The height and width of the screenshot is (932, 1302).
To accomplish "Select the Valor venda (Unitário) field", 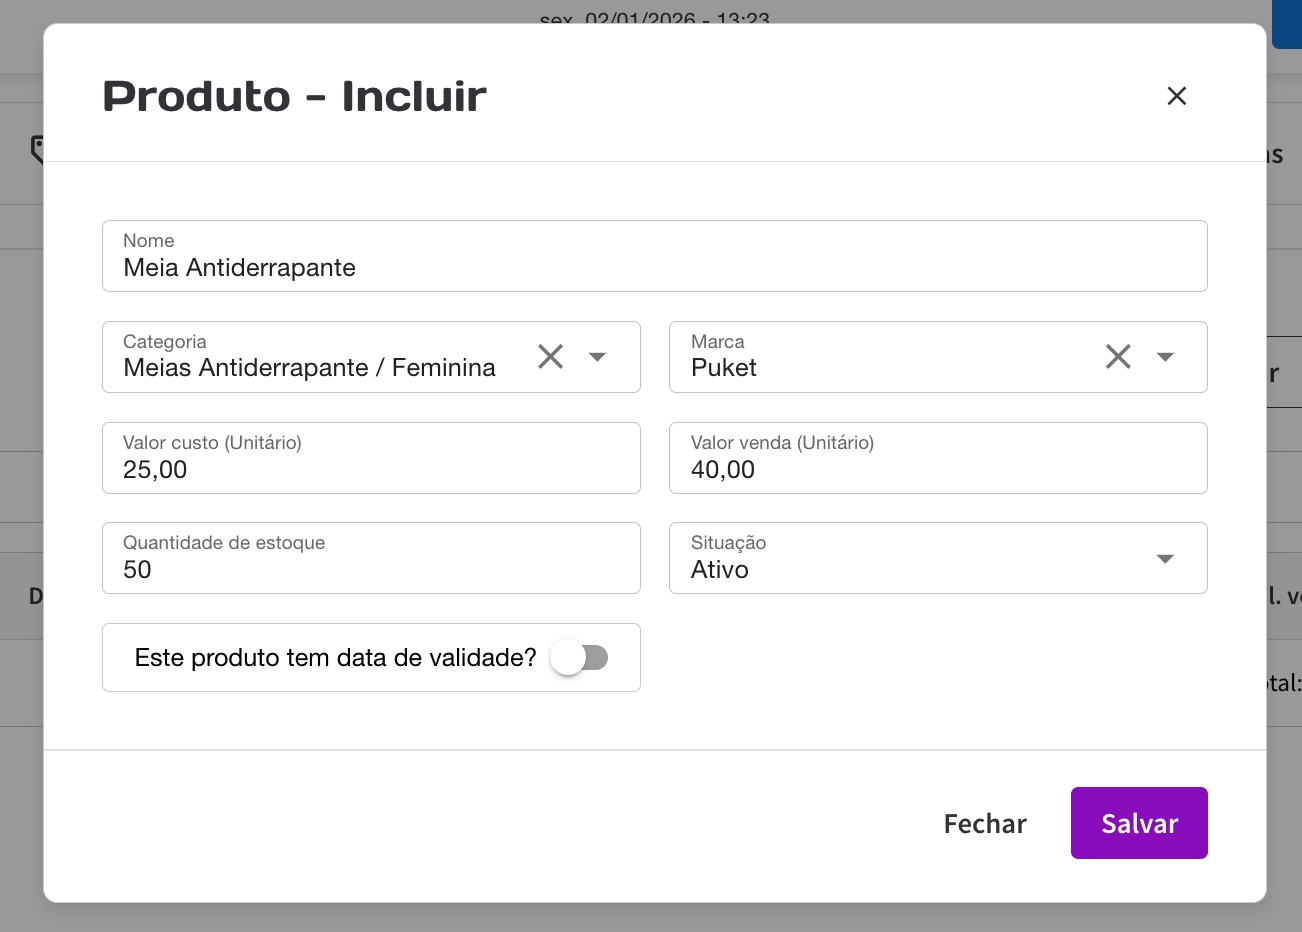I will pos(937,470).
